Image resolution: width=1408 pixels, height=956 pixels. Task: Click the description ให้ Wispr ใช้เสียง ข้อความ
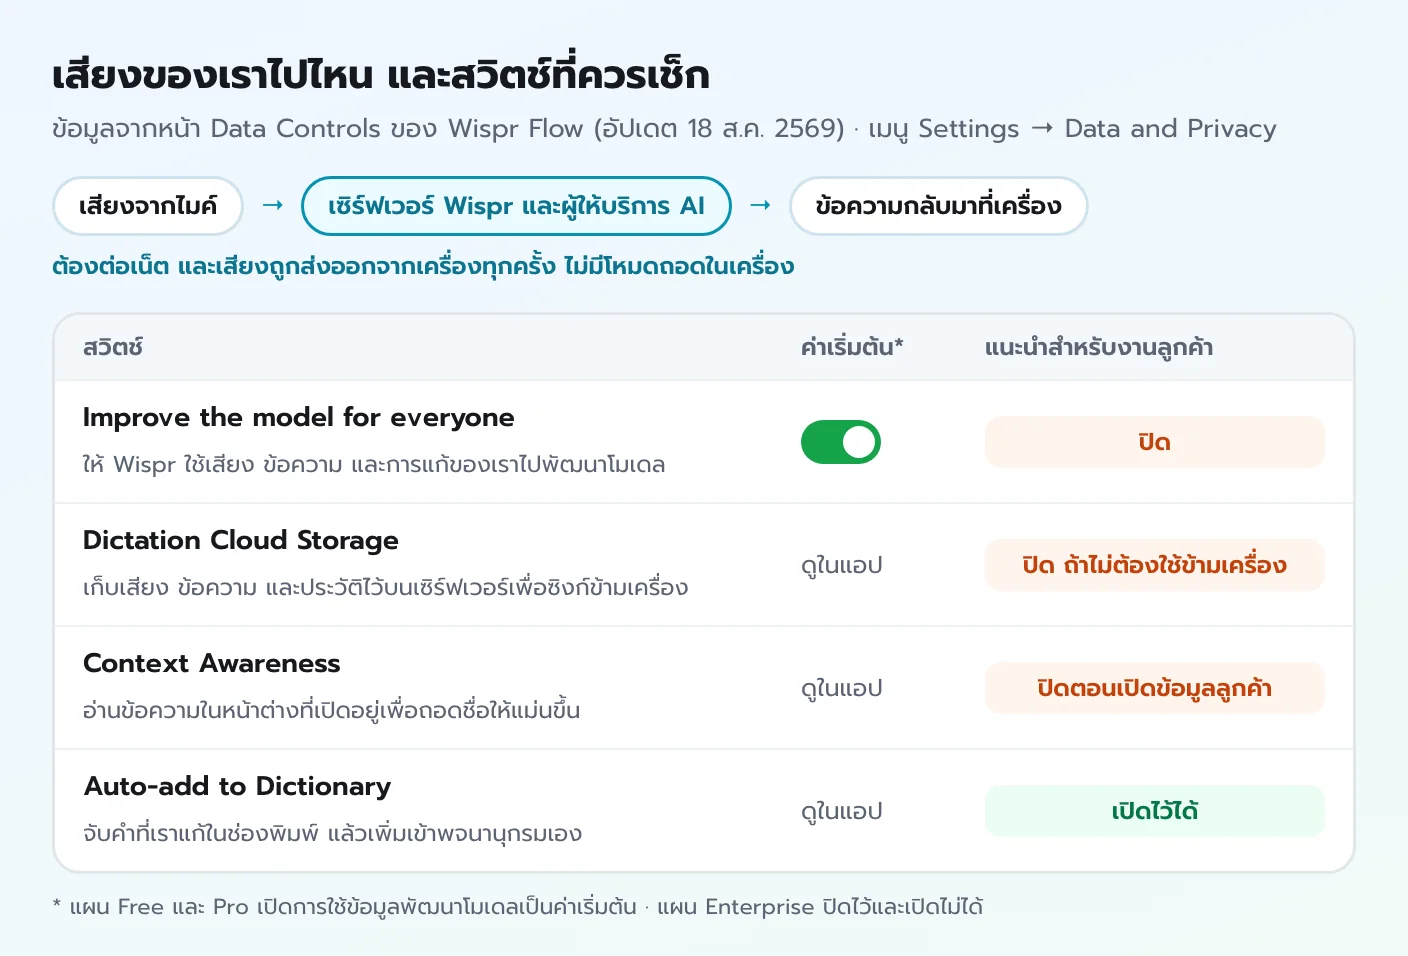374,464
